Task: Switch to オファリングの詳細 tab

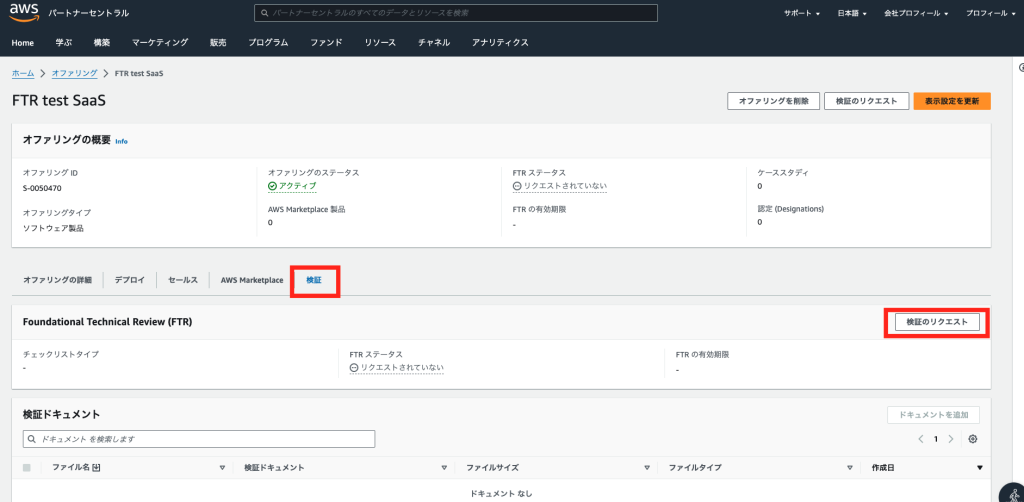Action: pyautogui.click(x=57, y=280)
